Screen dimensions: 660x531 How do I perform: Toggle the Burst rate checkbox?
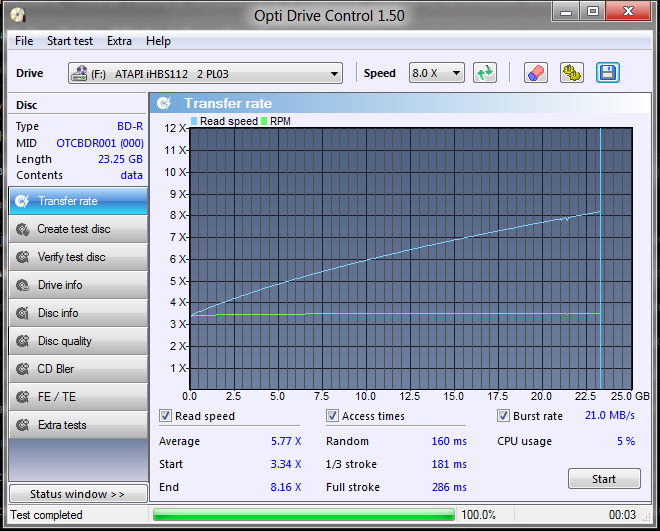[x=503, y=416]
